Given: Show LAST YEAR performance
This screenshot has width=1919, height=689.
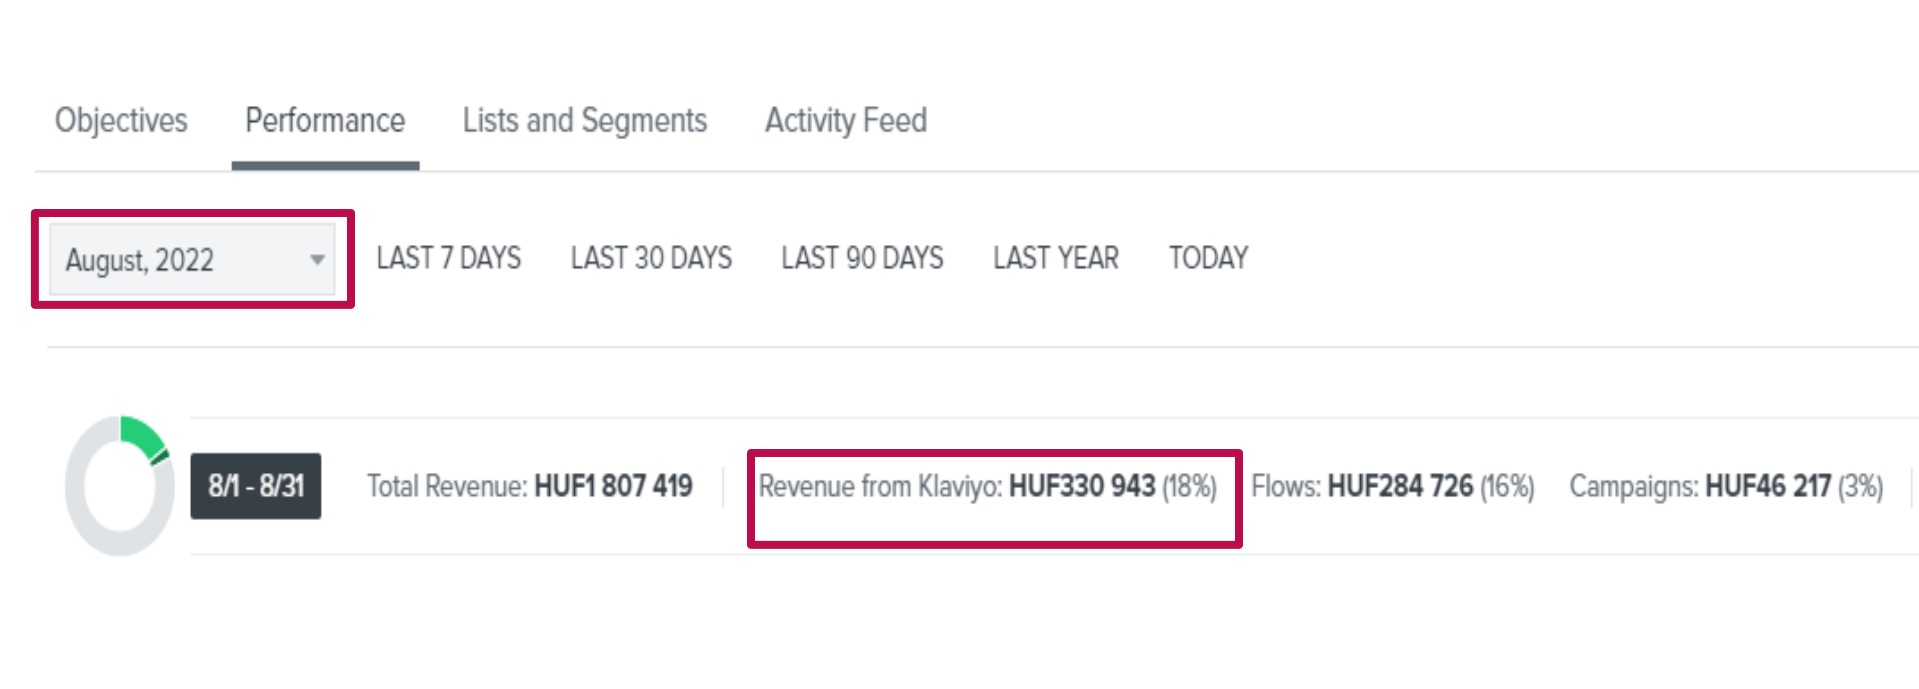Looking at the screenshot, I should (1055, 258).
